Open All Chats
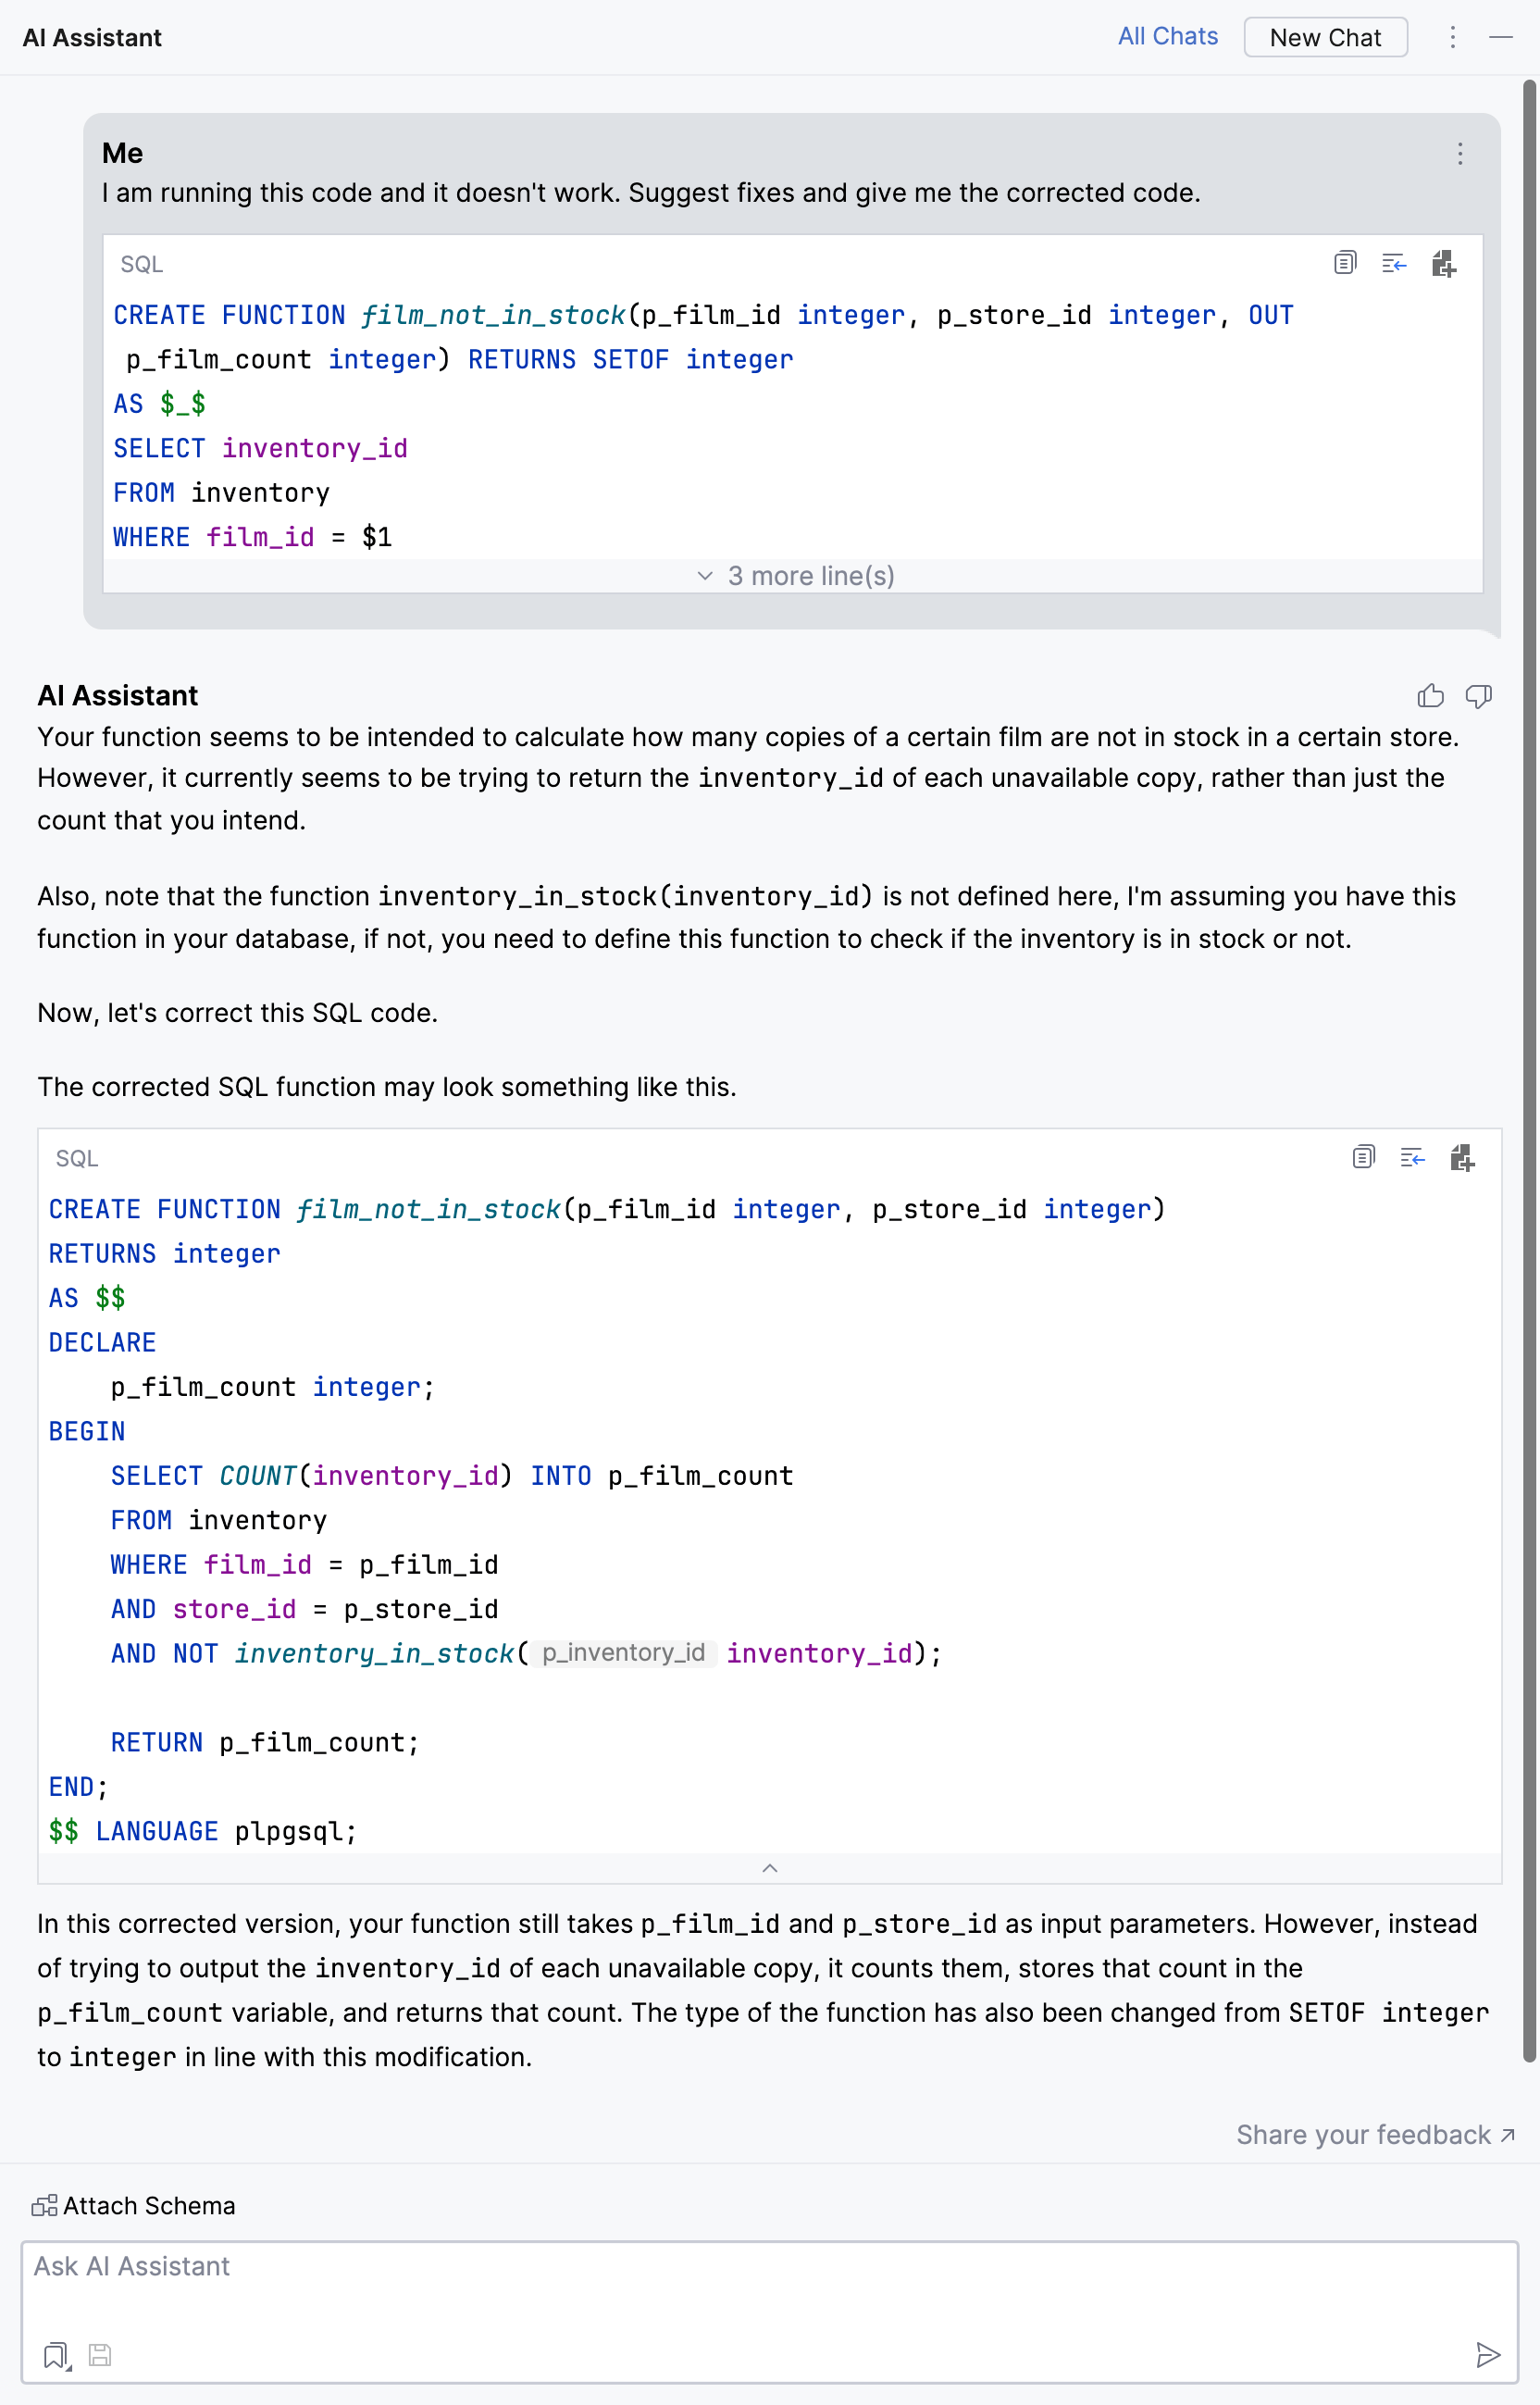 (x=1167, y=36)
